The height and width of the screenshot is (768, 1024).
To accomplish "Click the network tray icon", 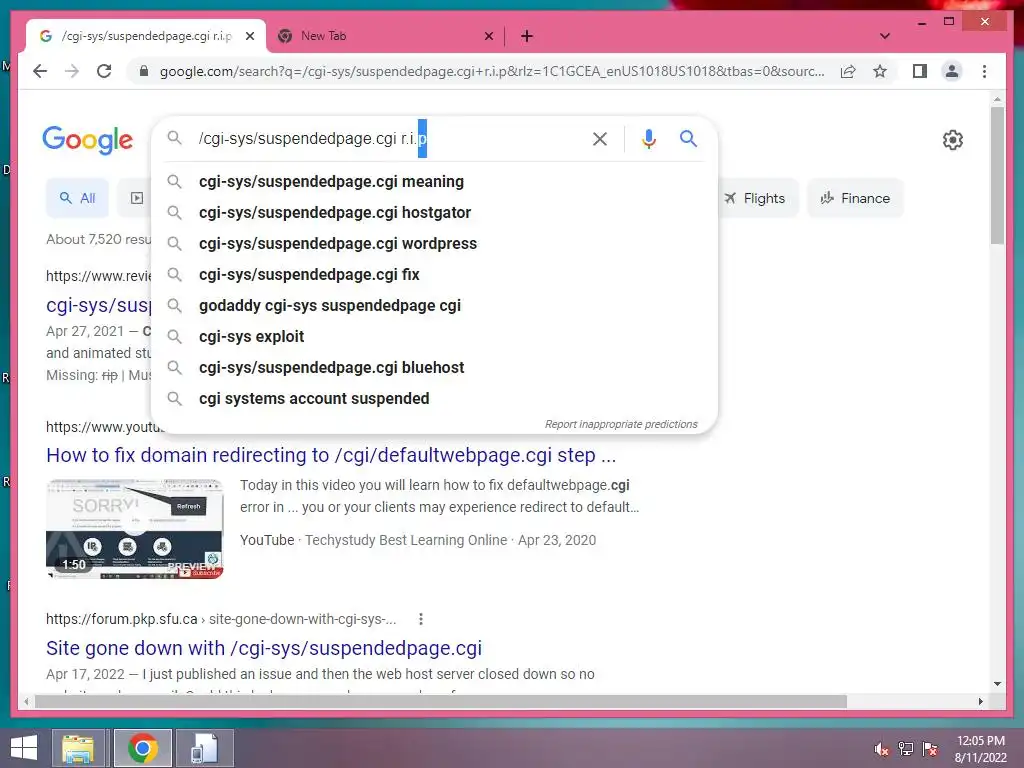I will tap(906, 749).
